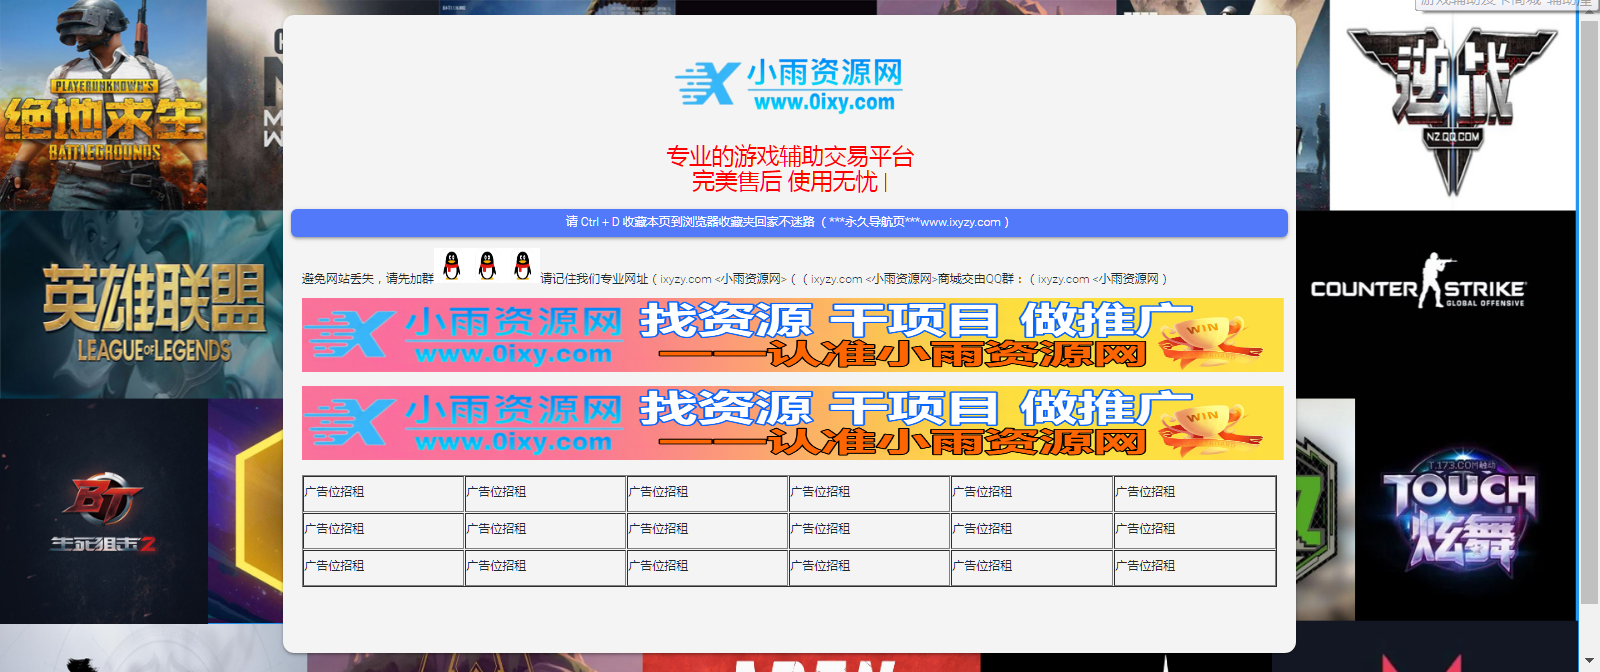Open the 逆战 game logo thumbnail
Screen dimensions: 1600x672
pyautogui.click(x=1452, y=105)
